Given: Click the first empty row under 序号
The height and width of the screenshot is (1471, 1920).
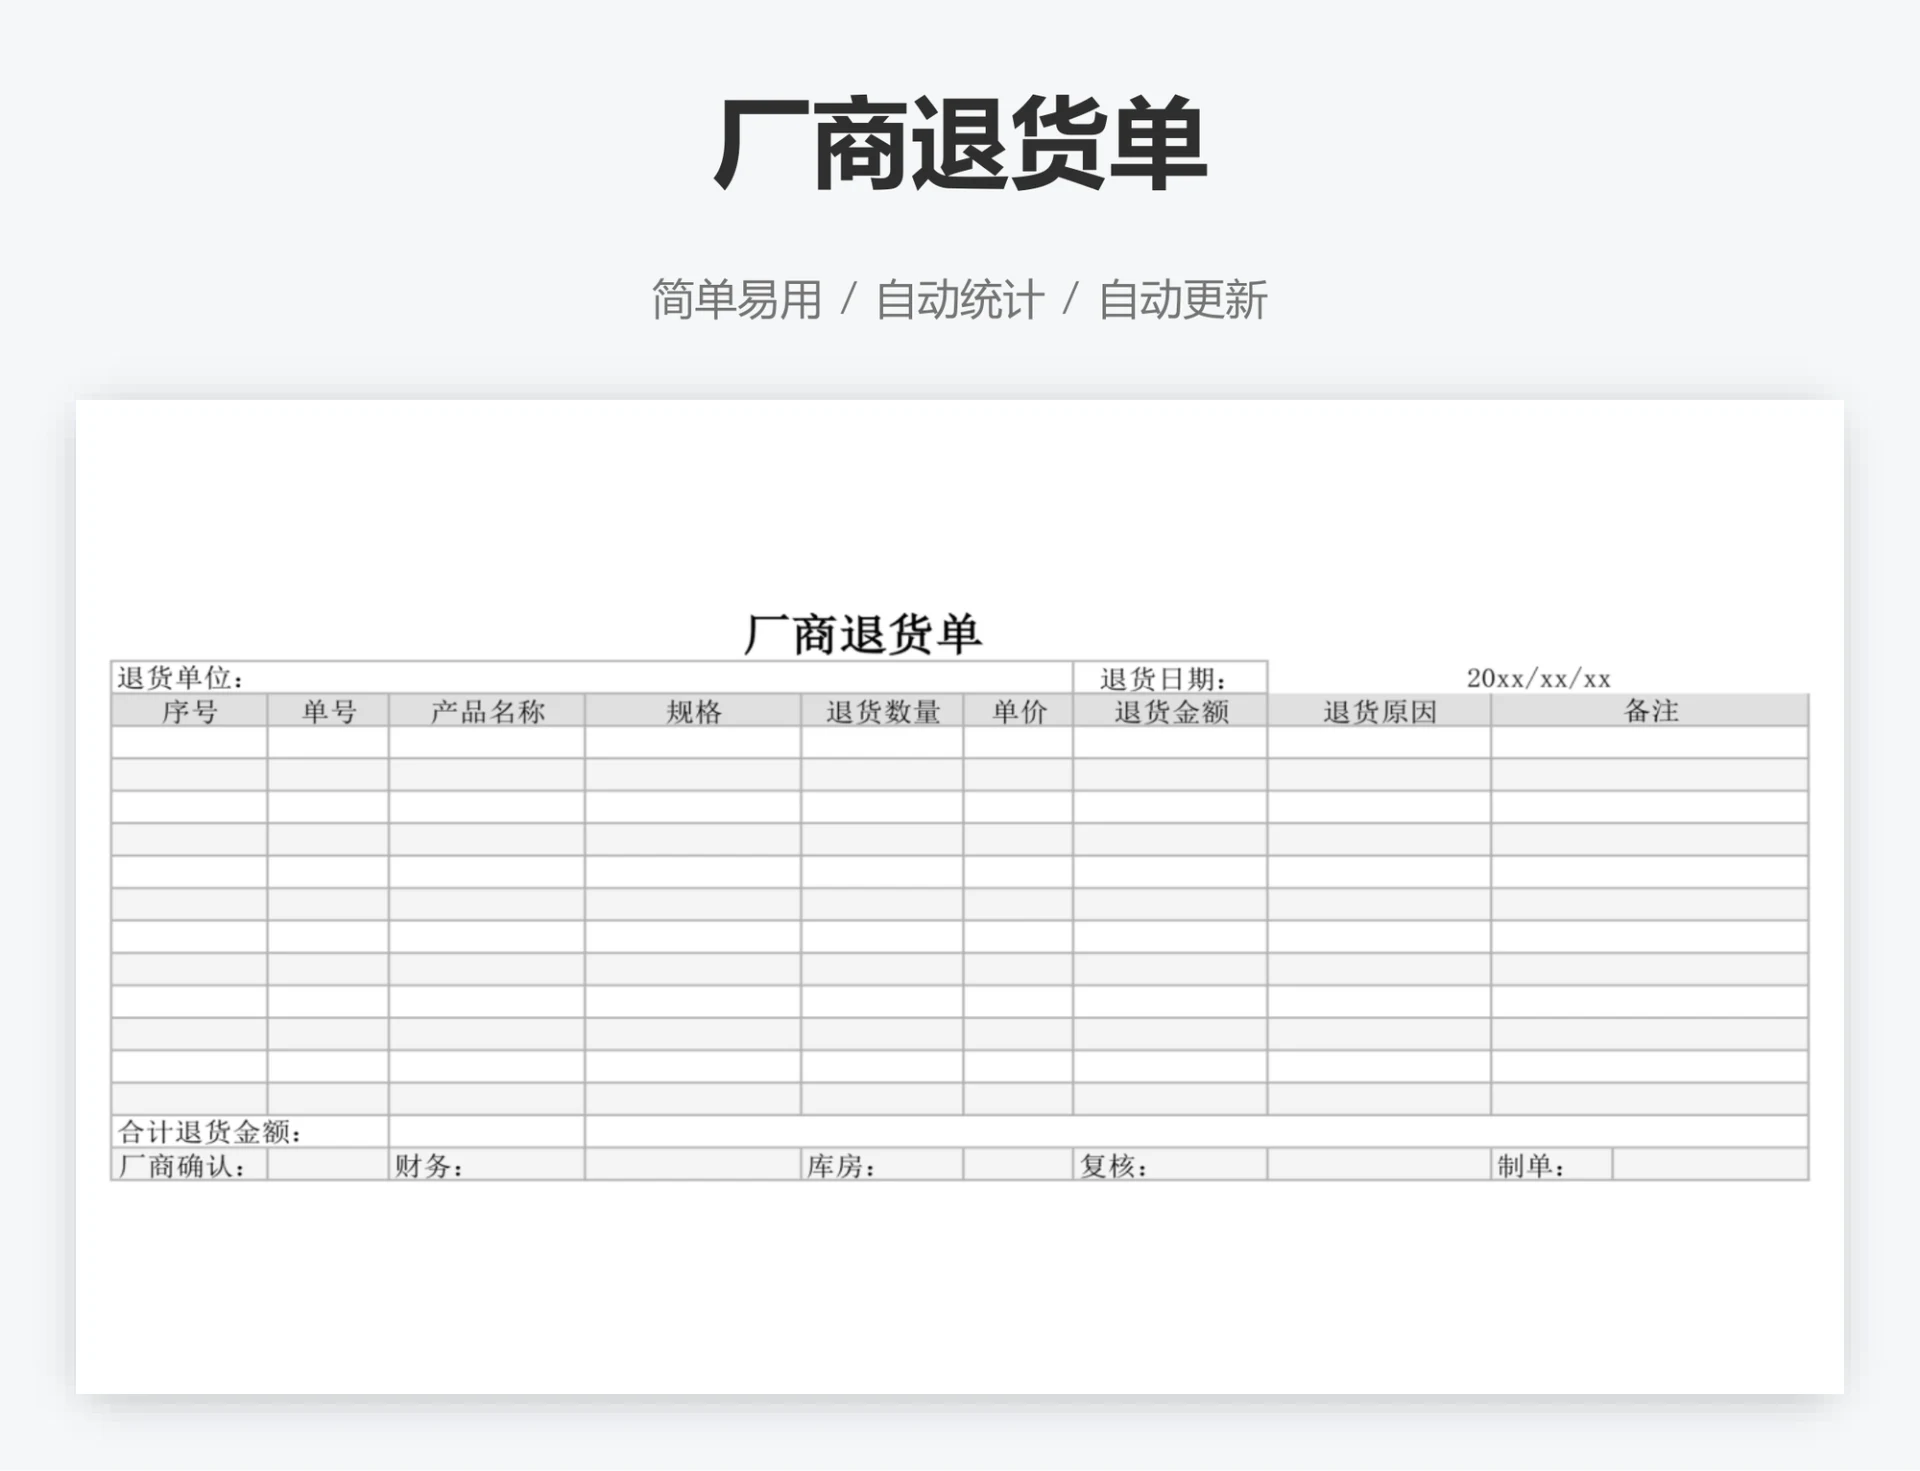Looking at the screenshot, I should [x=190, y=743].
